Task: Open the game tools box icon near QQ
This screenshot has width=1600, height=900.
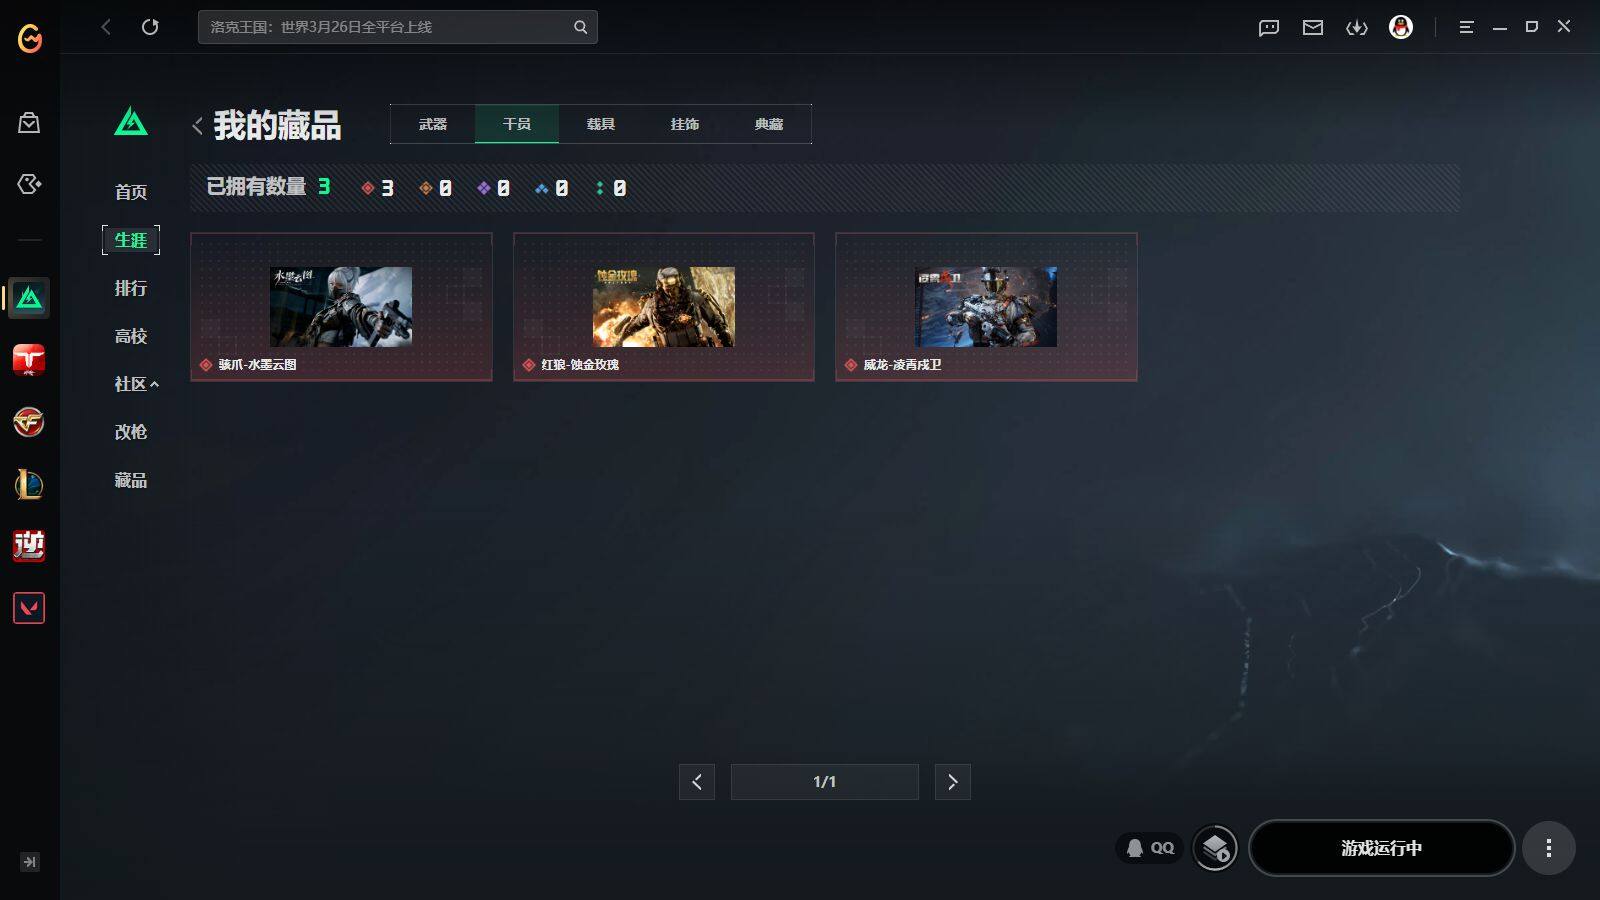Action: click(x=1216, y=848)
